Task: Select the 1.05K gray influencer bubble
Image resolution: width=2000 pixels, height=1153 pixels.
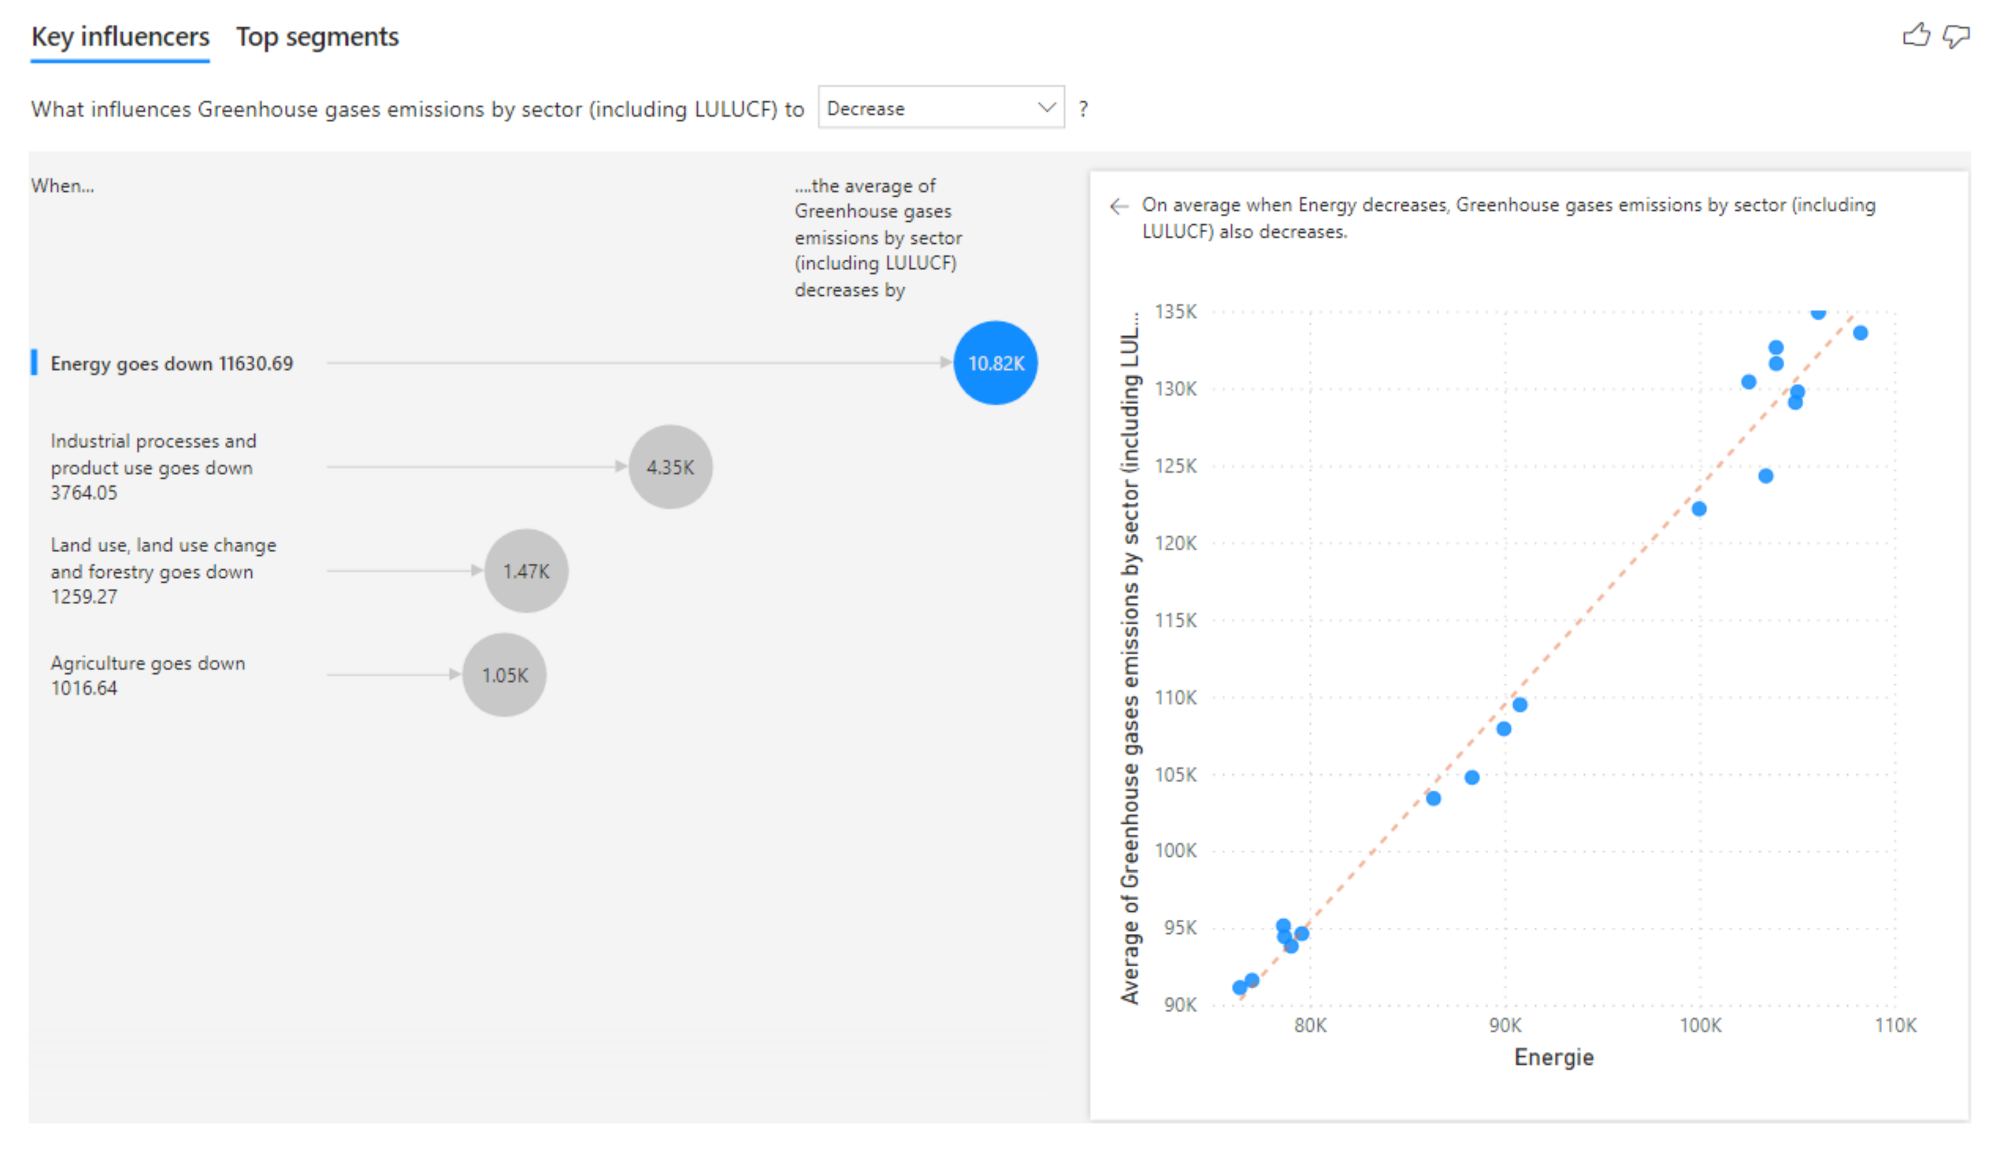Action: tap(504, 675)
